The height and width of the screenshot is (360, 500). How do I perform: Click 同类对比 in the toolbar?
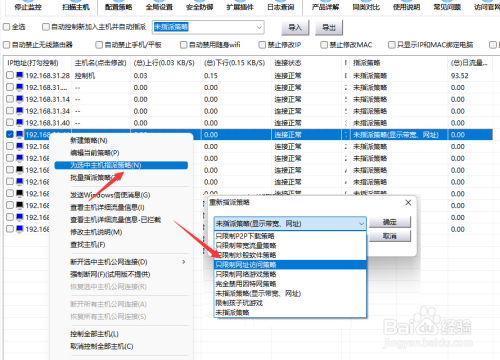366,7
